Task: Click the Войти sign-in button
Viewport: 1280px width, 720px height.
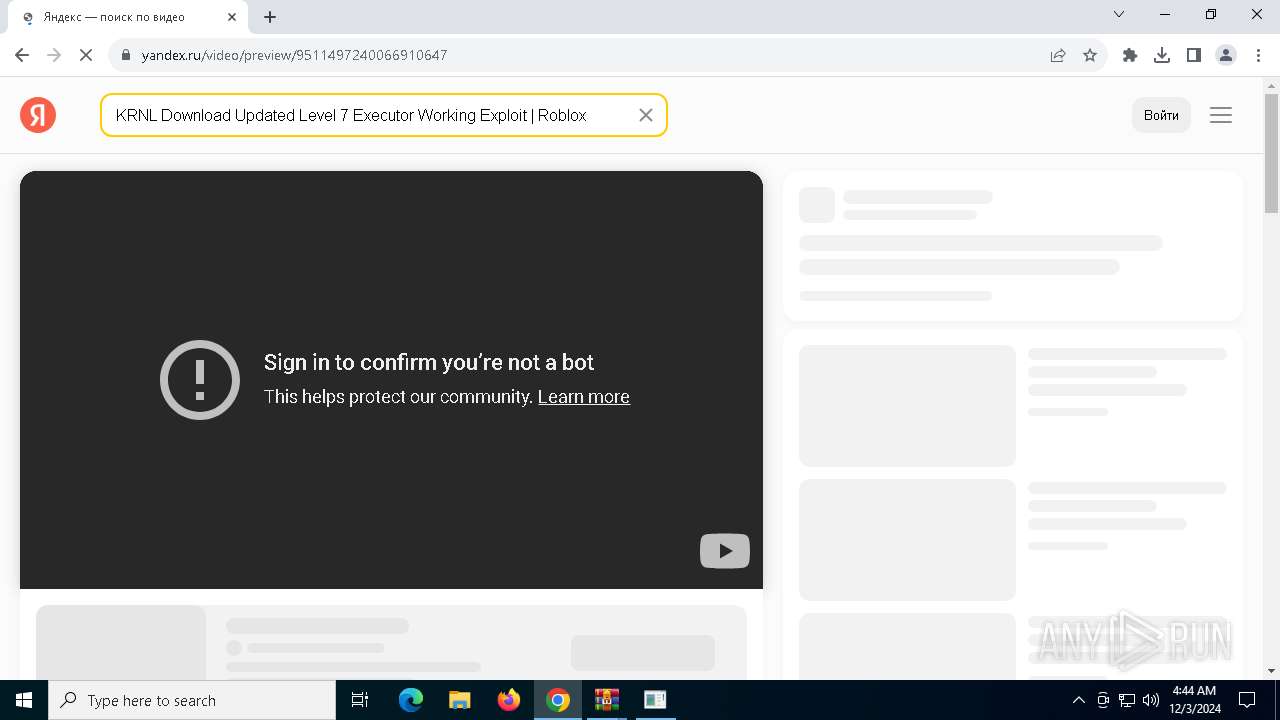Action: (x=1161, y=115)
